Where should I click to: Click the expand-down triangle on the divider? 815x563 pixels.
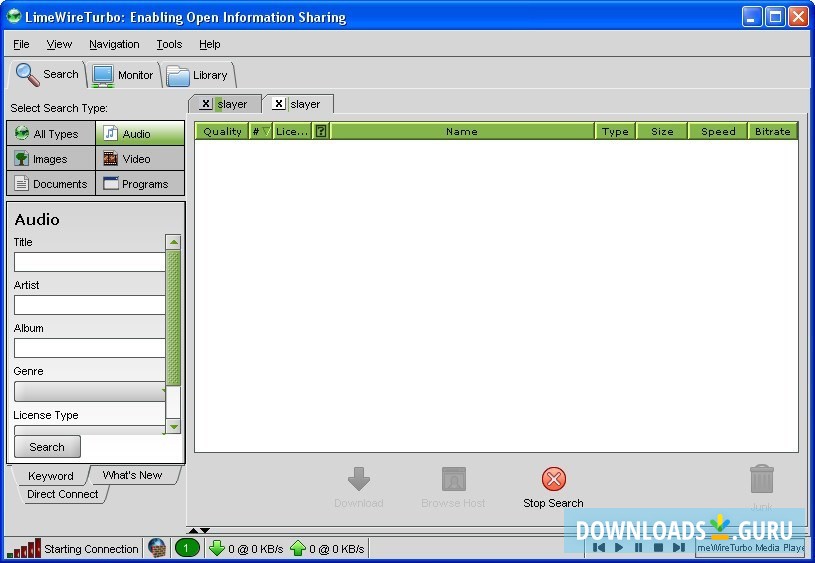pyautogui.click(x=205, y=530)
